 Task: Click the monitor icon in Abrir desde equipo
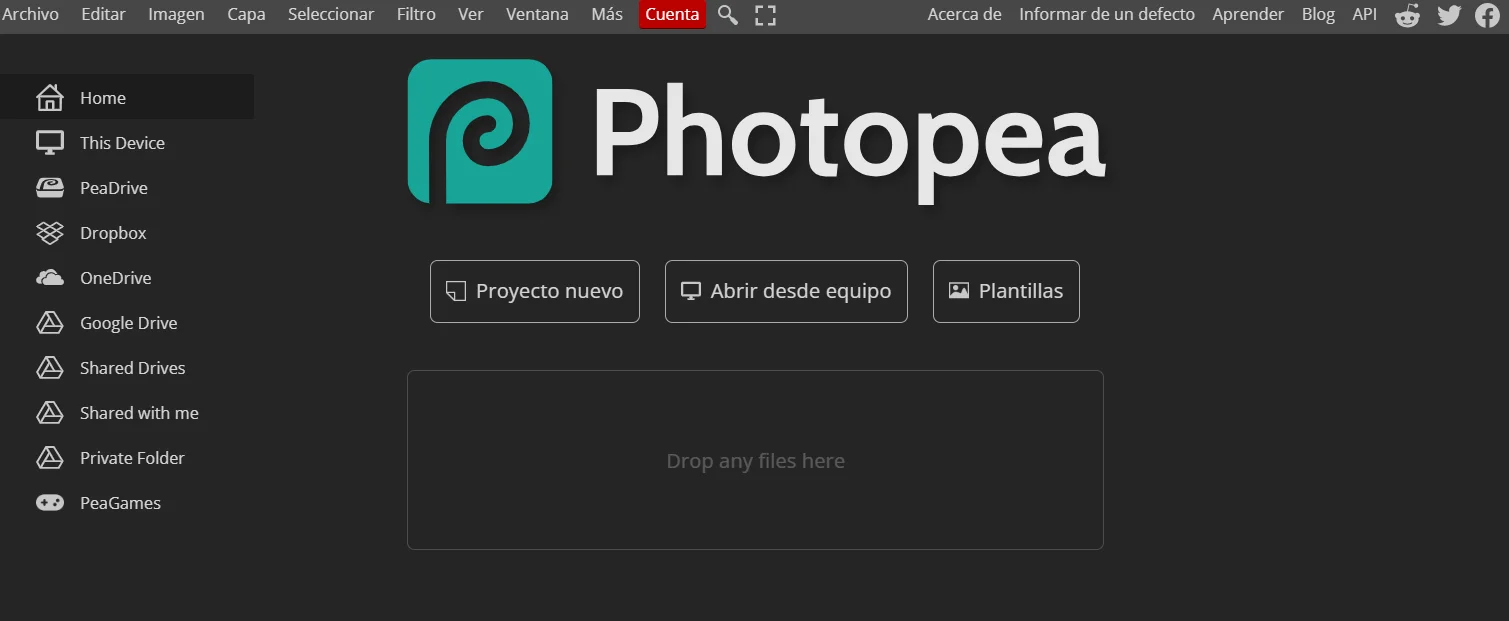[x=691, y=291]
